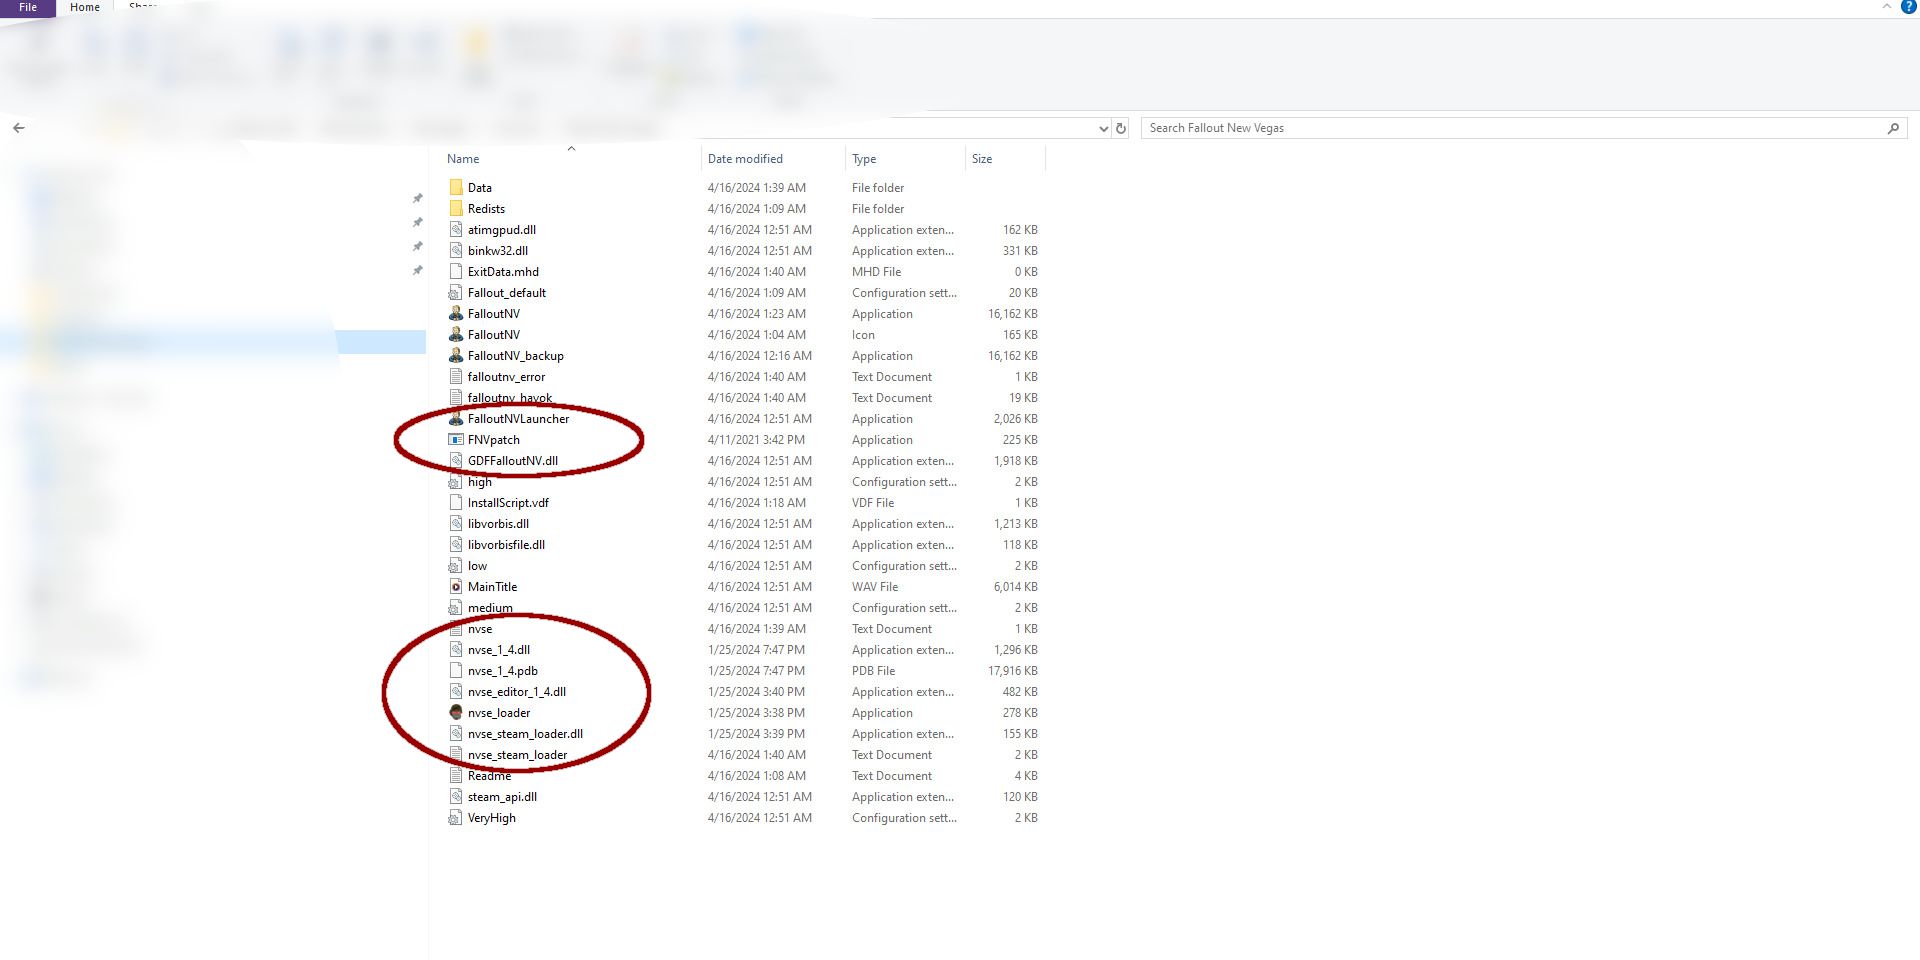This screenshot has height=960, width=1920.
Task: Select the nvse_steam_loader.dll file
Action: point(525,734)
